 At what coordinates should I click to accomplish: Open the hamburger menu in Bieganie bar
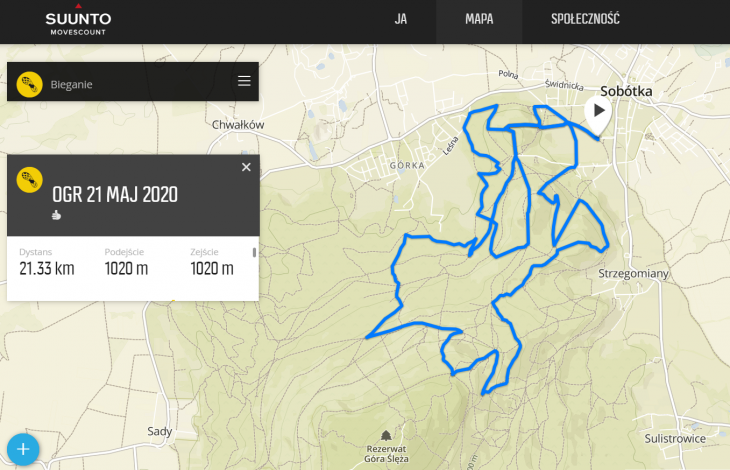click(244, 81)
